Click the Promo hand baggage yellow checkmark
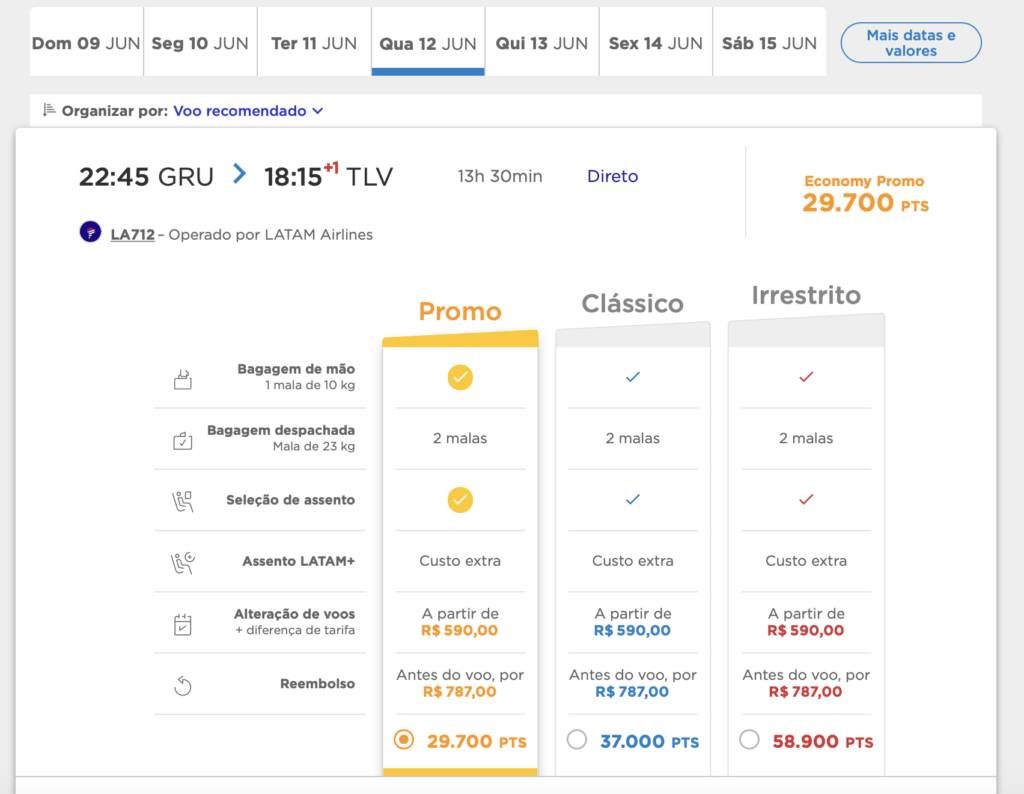Viewport: 1024px width, 794px height. (x=460, y=377)
